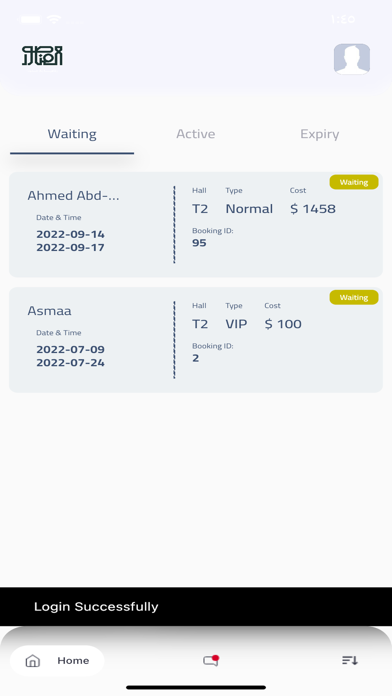Open Ahmed Abd-... booking card
Screen dimensions: 392x696
click(x=196, y=225)
